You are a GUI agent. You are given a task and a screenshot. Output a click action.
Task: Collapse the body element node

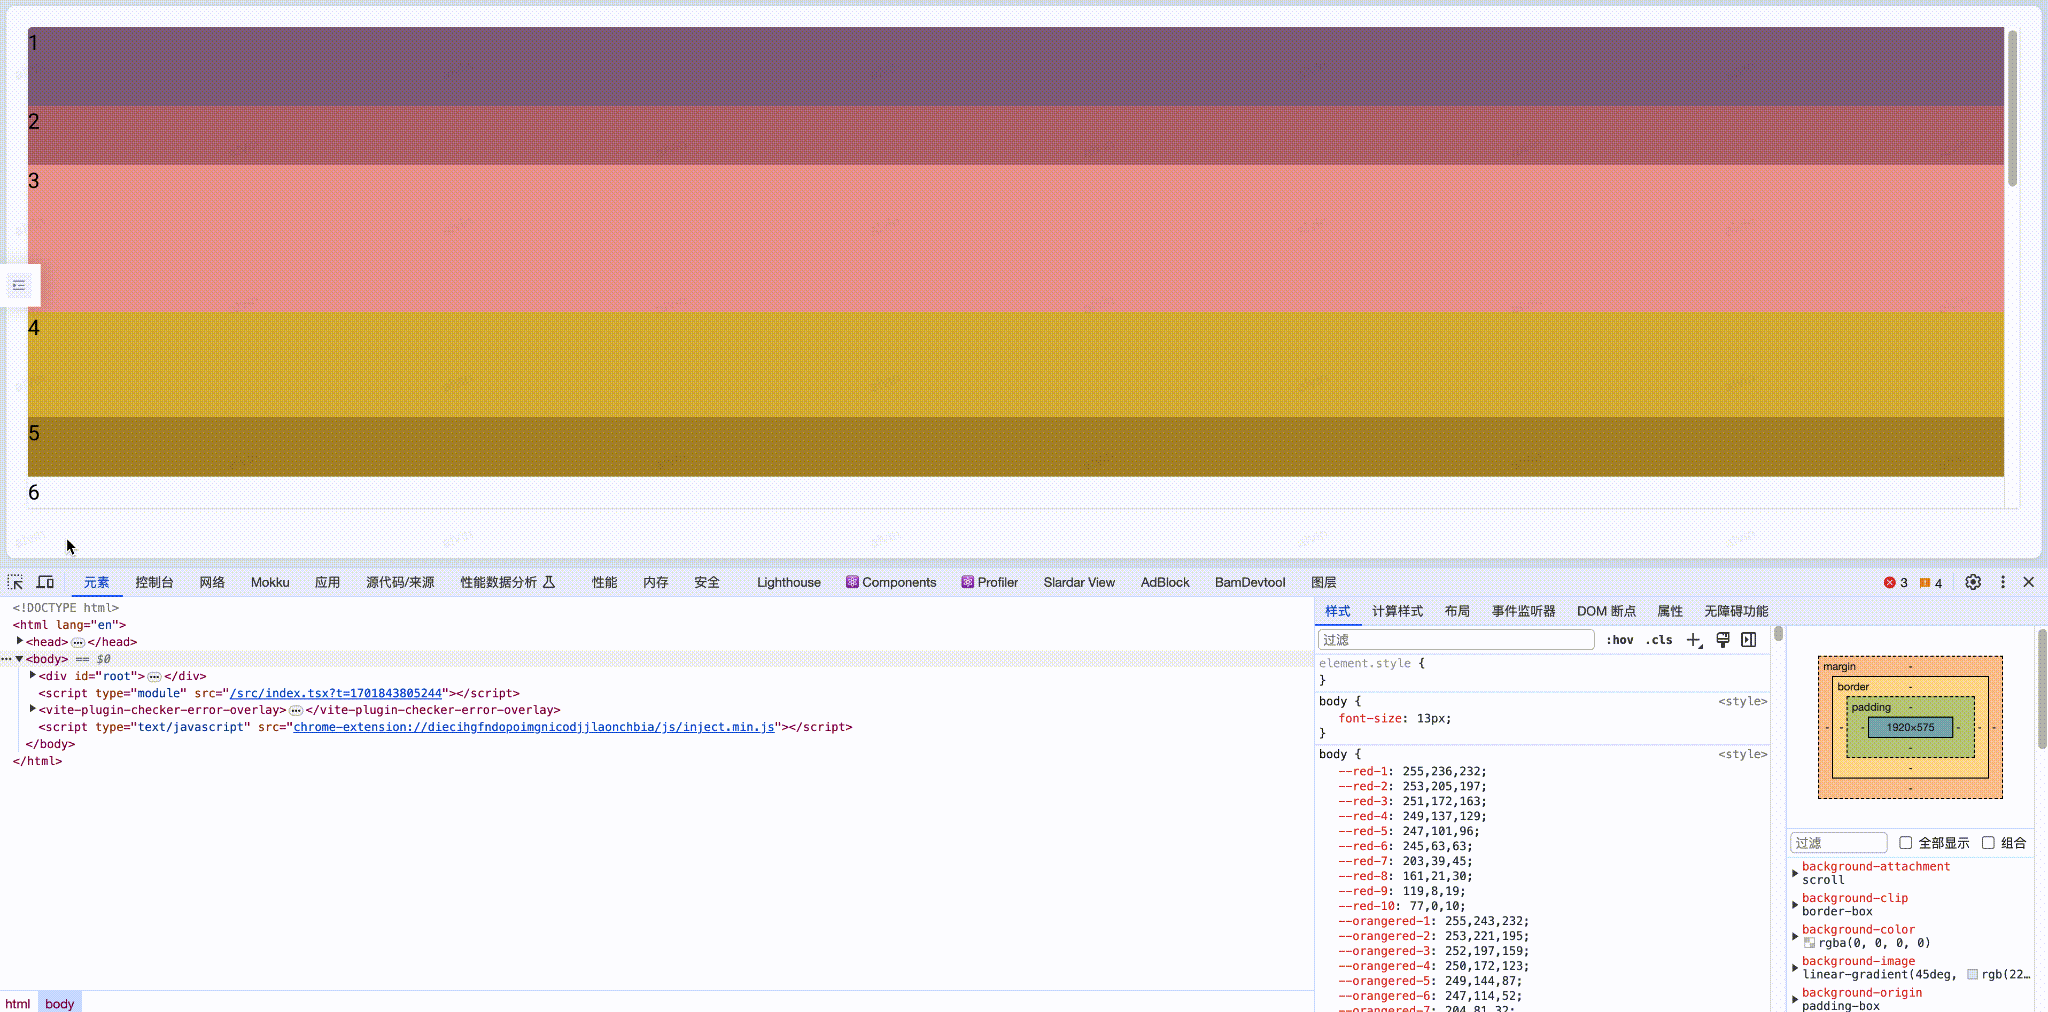click(19, 659)
